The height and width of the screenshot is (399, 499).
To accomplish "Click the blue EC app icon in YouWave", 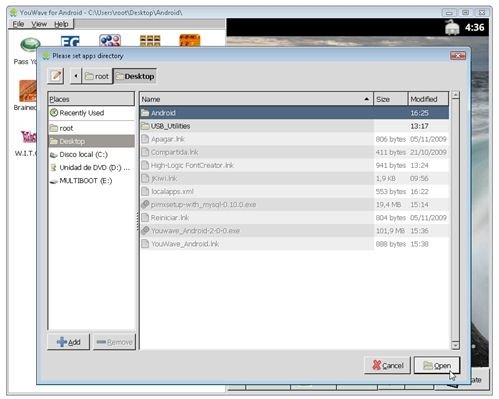I will (x=70, y=41).
